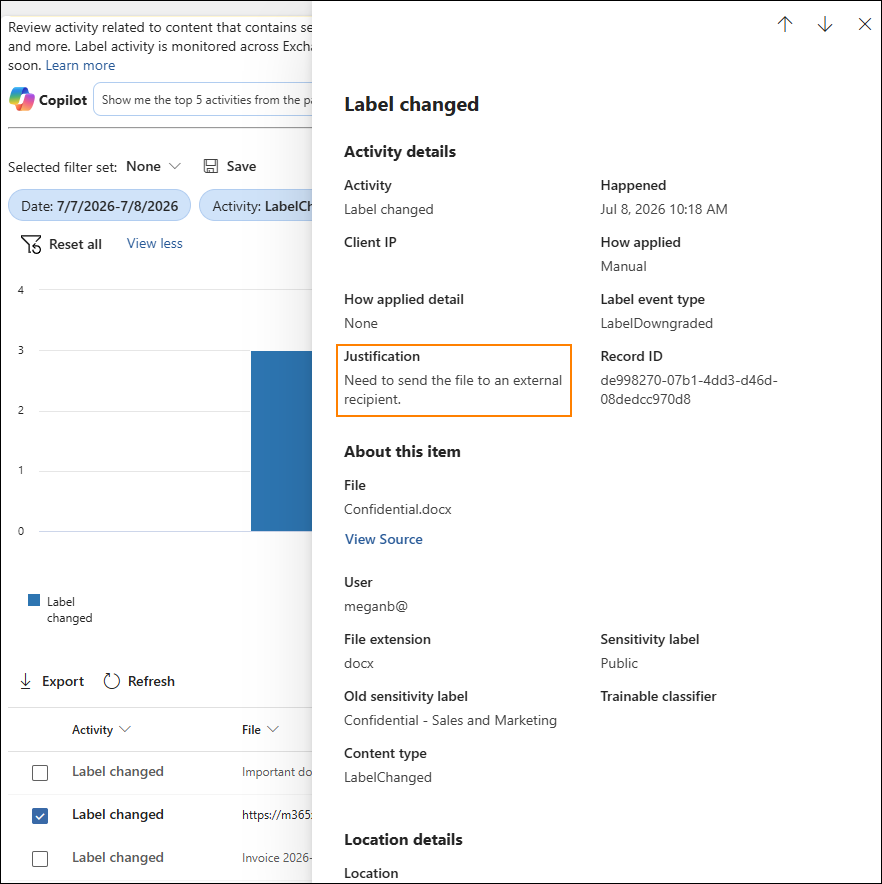Click the Content type value LabelChanged
Screen dimensions: 882x884
click(387, 777)
